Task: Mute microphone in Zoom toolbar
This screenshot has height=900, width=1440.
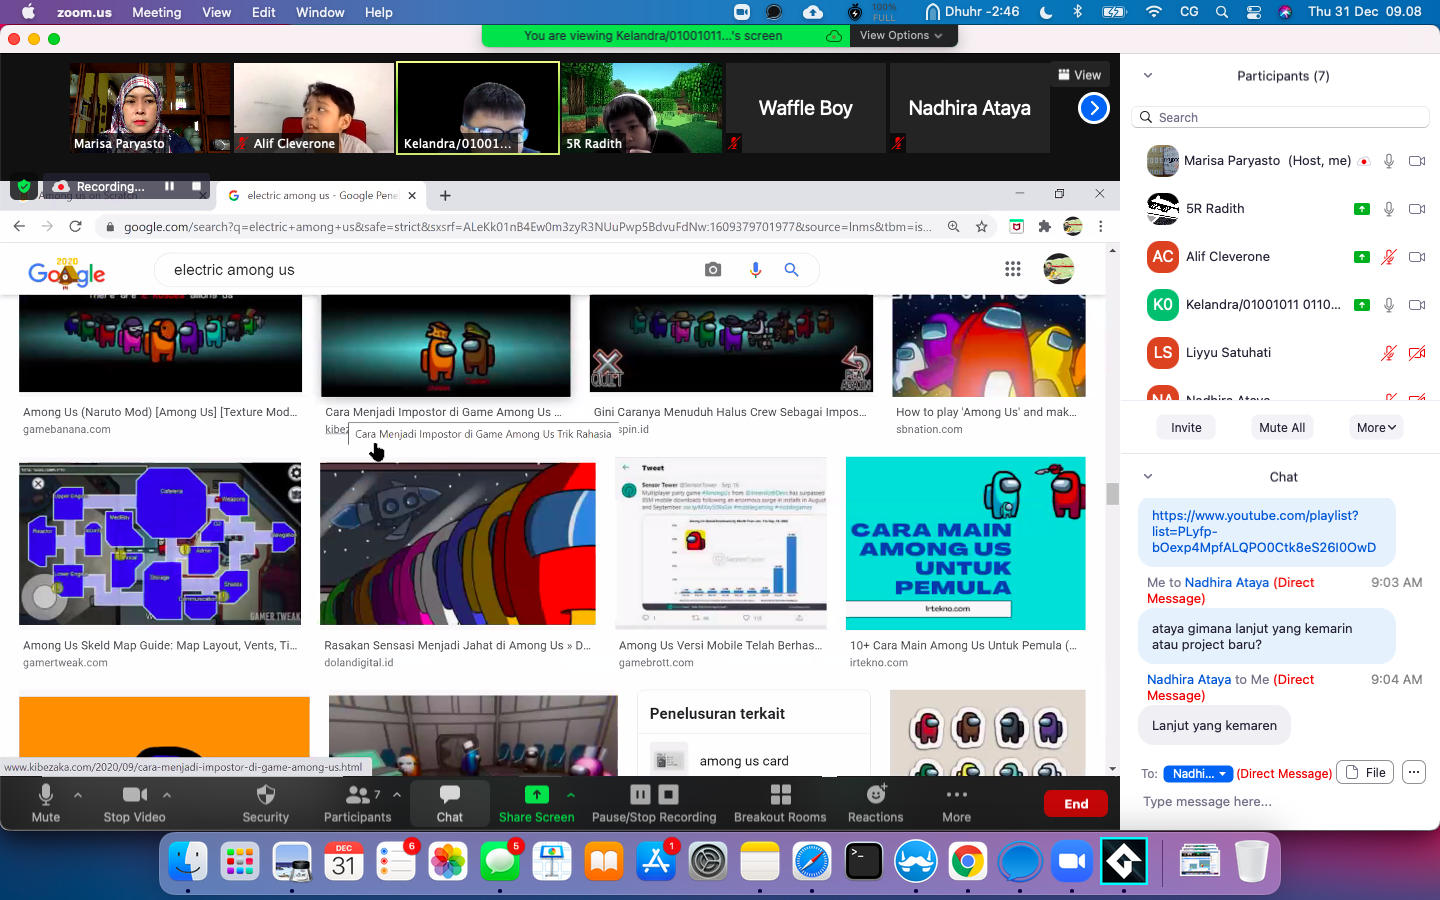Action: [x=45, y=803]
